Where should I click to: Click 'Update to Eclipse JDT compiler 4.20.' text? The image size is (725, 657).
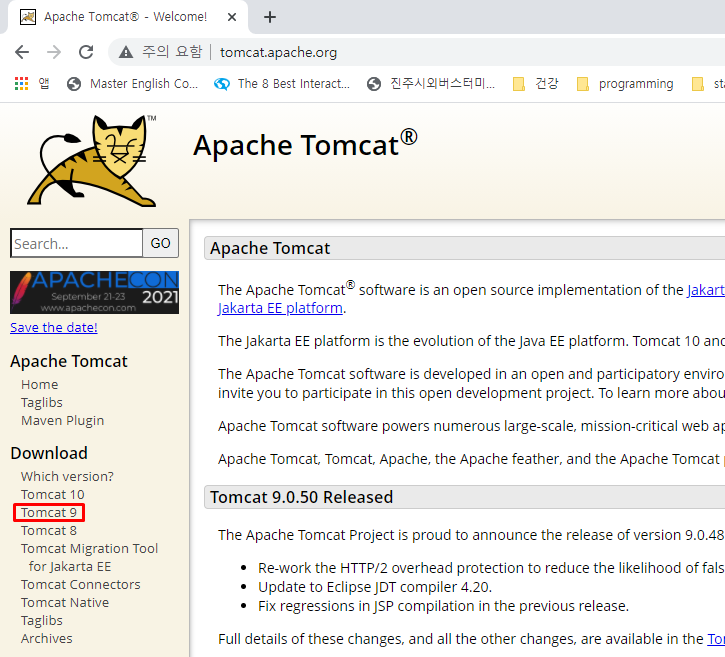(x=375, y=587)
